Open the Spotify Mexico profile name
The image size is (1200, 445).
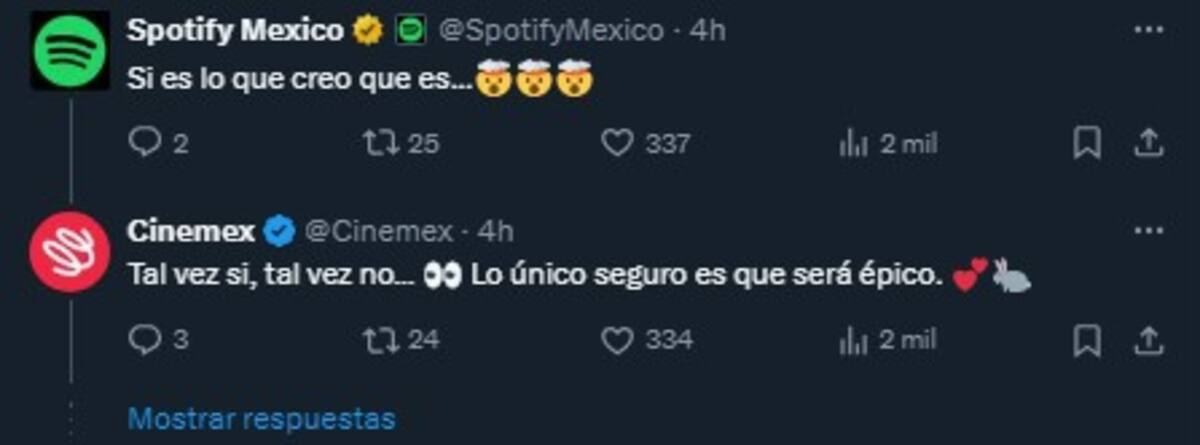(235, 31)
